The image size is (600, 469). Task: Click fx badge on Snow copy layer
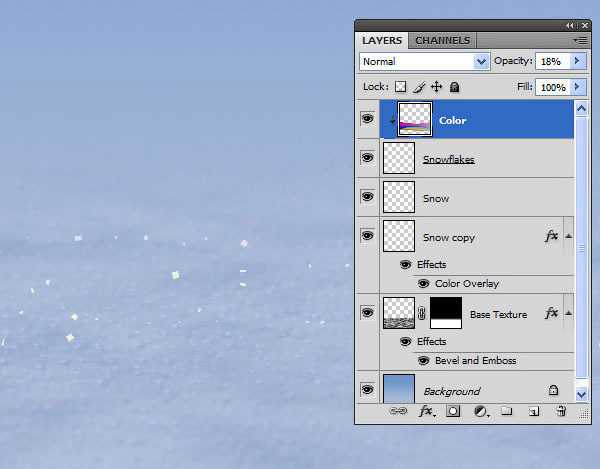coord(551,236)
